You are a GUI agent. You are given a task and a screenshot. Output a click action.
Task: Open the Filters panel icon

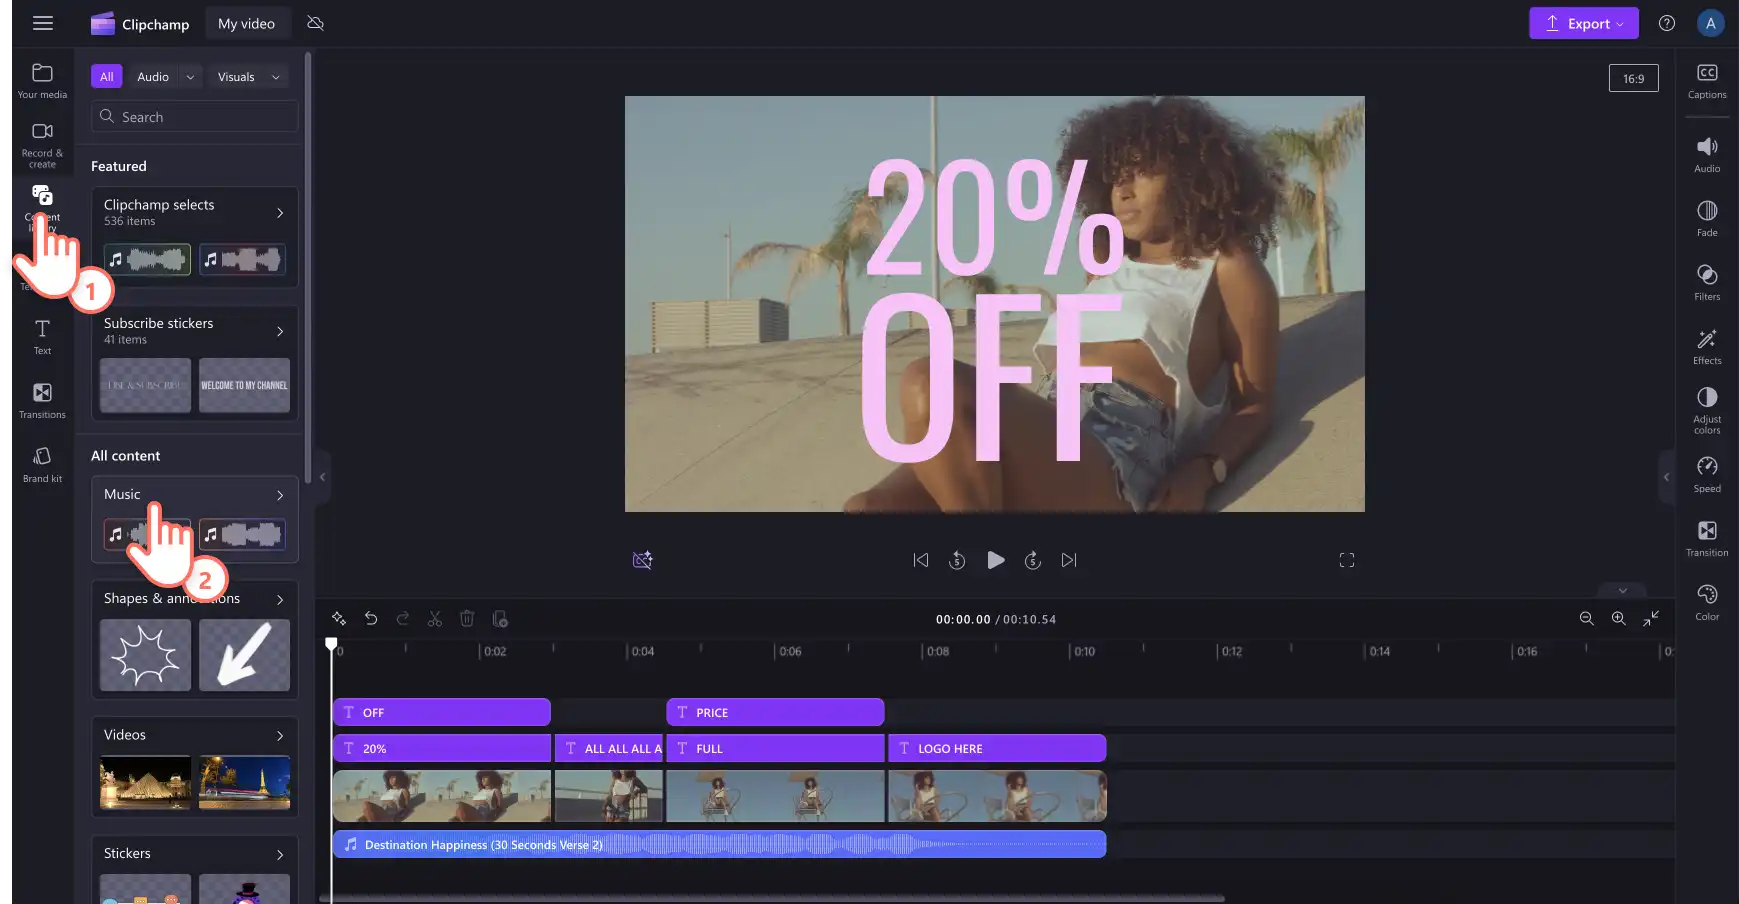[x=1707, y=282]
